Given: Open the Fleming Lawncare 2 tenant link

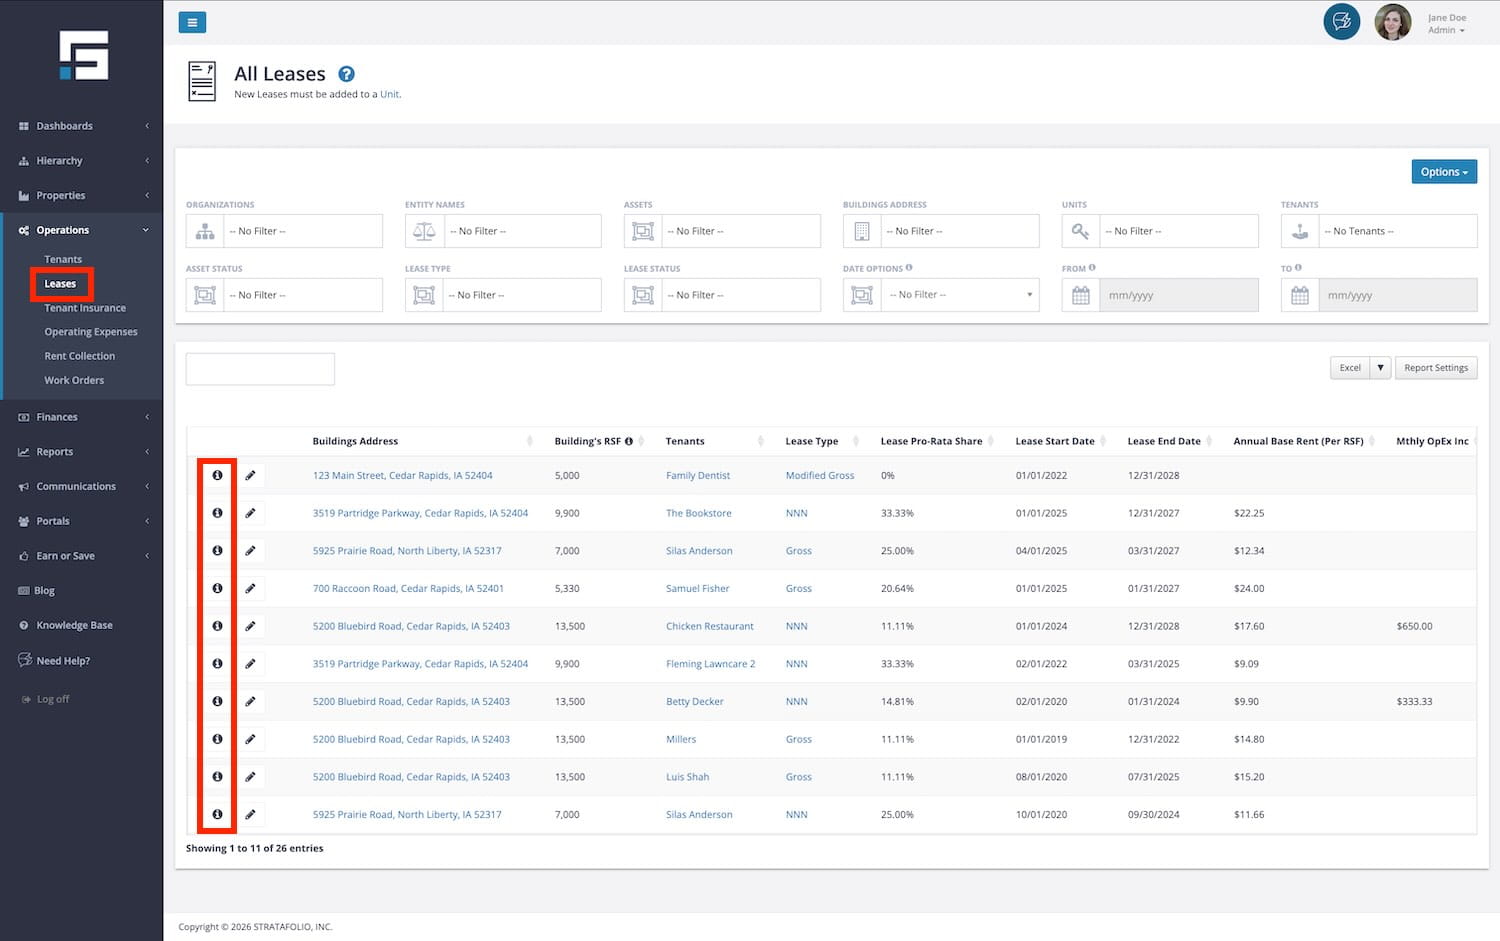Looking at the screenshot, I should (x=710, y=664).
